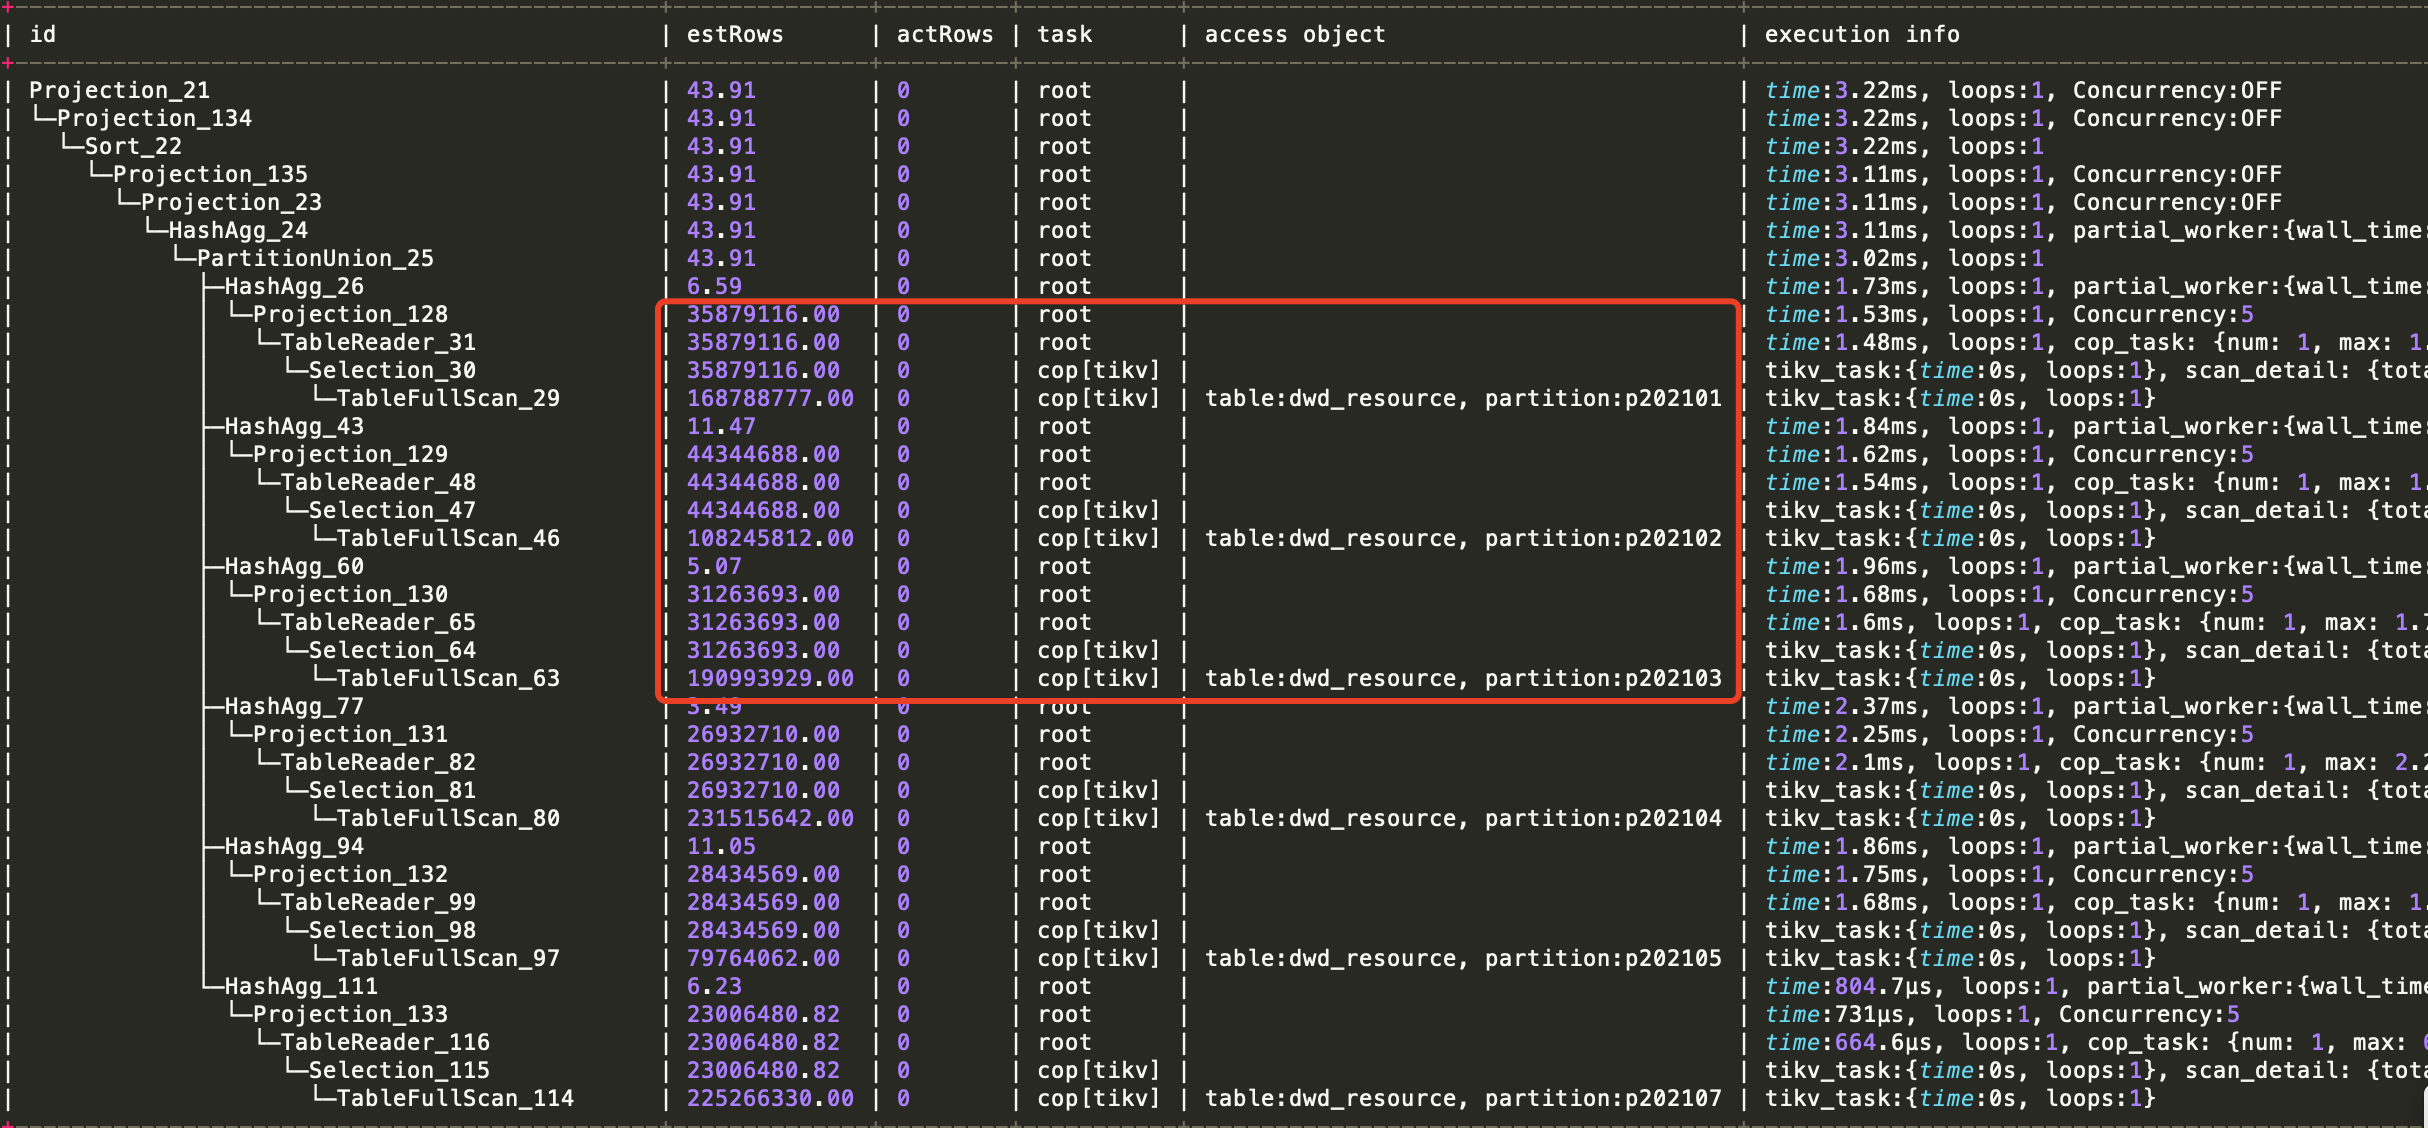Click the actRows column header
Viewport: 2428px width, 1128px height.
pos(945,34)
